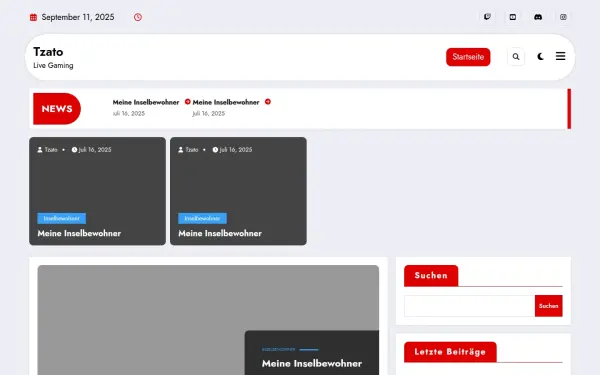Image resolution: width=600 pixels, height=375 pixels.
Task: Click the red arrow after the right ticker headline
Action: [268, 102]
